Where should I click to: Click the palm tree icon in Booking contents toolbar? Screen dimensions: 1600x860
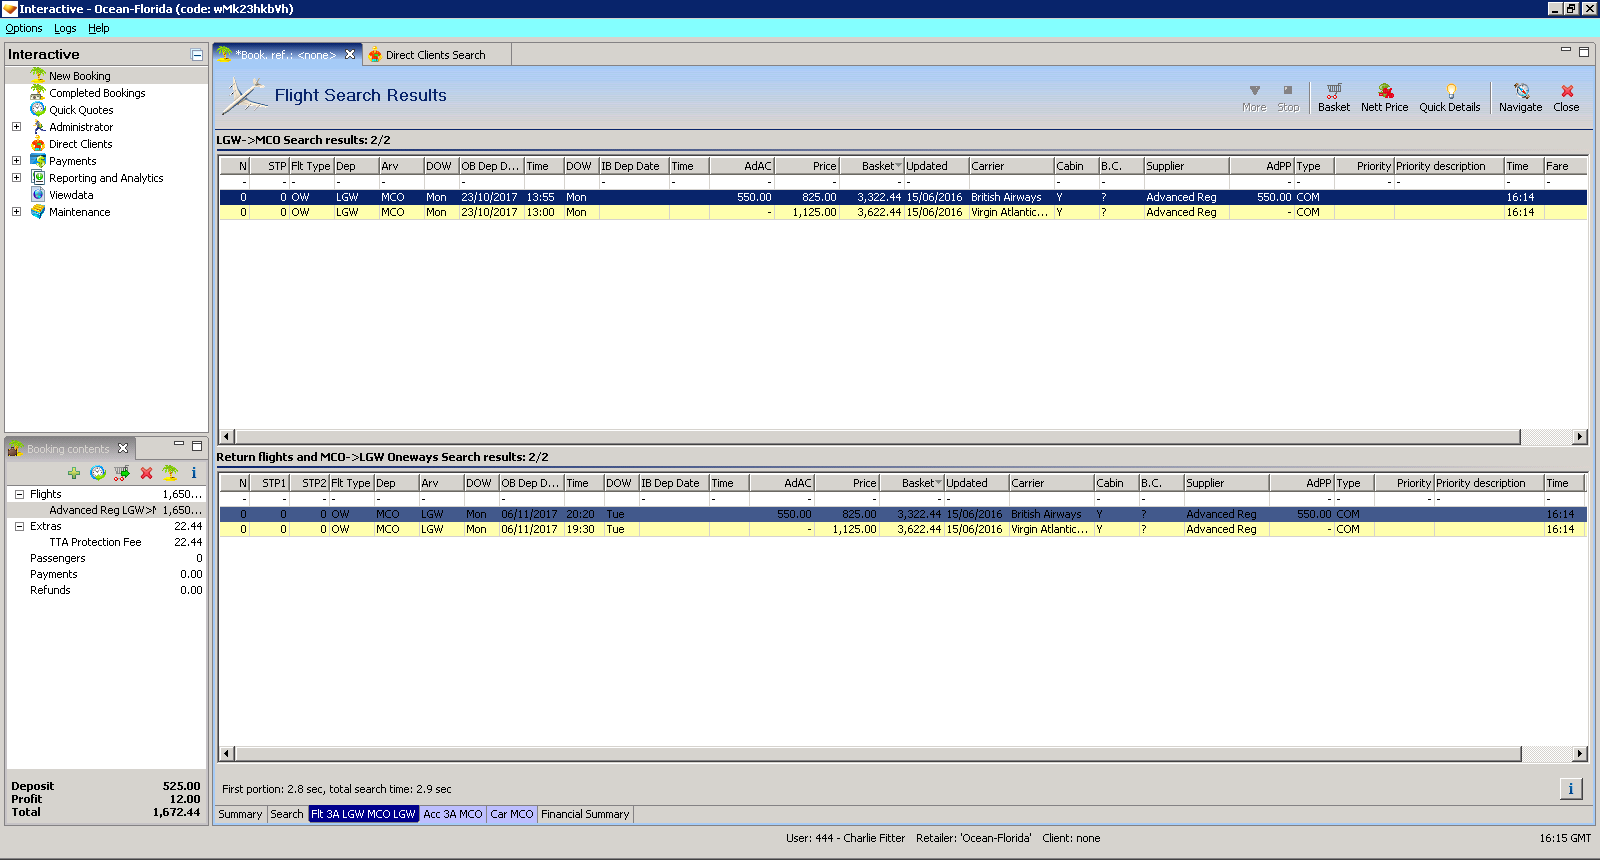coord(170,473)
